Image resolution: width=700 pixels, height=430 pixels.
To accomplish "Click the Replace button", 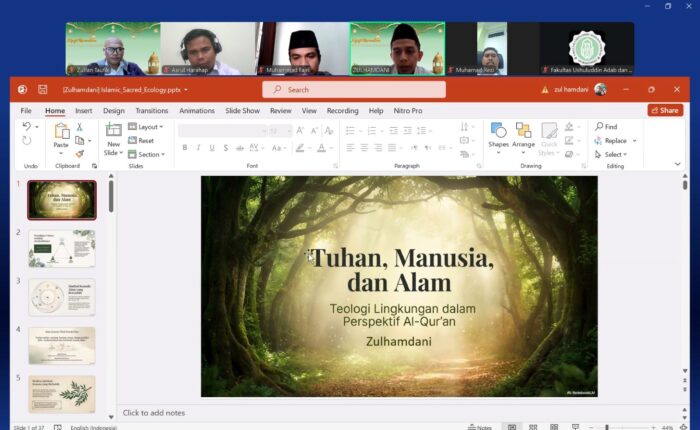I will [614, 141].
